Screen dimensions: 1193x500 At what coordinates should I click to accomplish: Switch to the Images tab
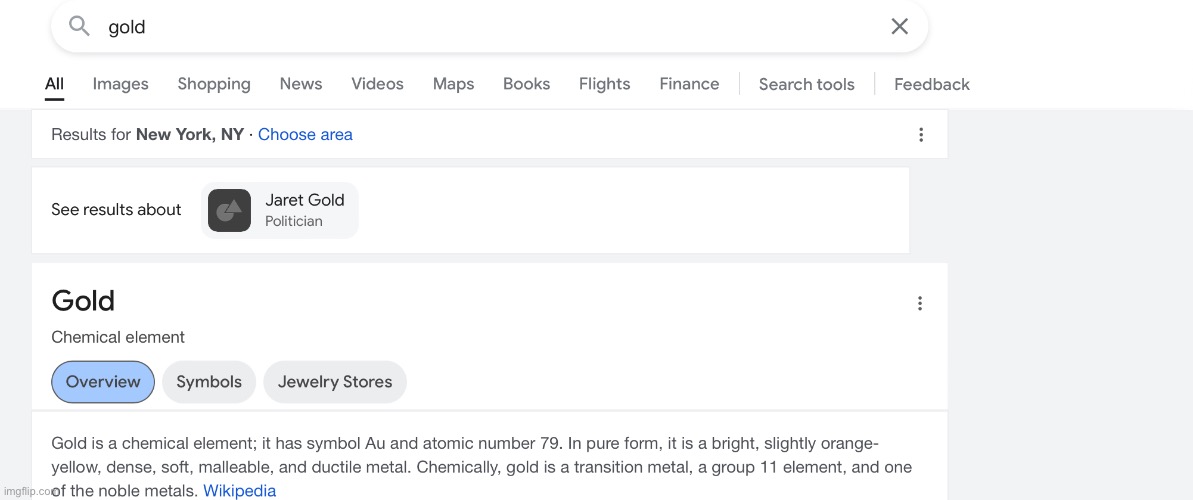pyautogui.click(x=120, y=84)
